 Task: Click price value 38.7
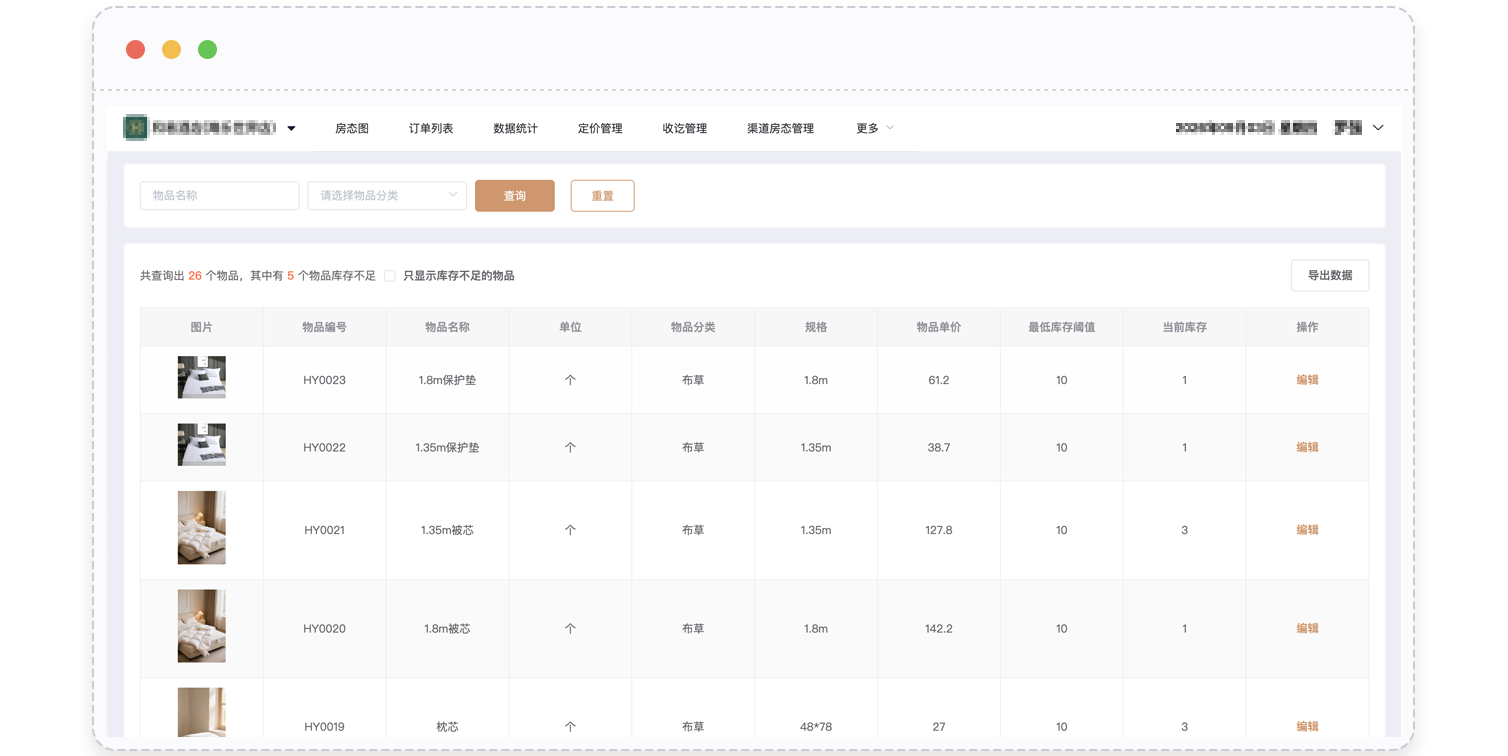[939, 448]
